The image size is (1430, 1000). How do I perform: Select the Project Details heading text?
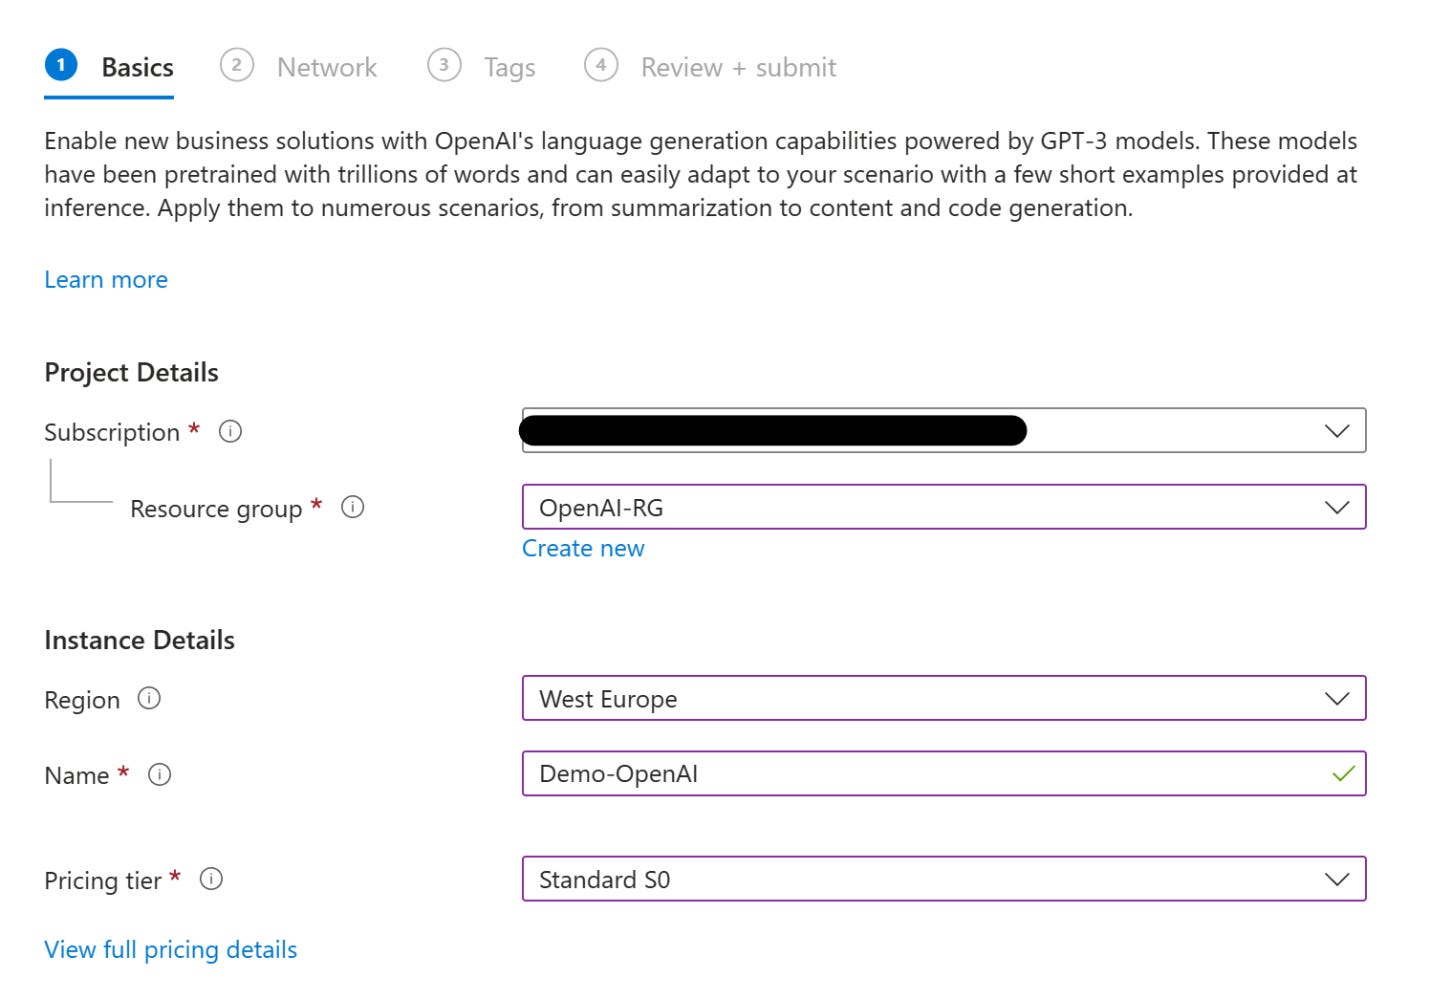click(131, 372)
